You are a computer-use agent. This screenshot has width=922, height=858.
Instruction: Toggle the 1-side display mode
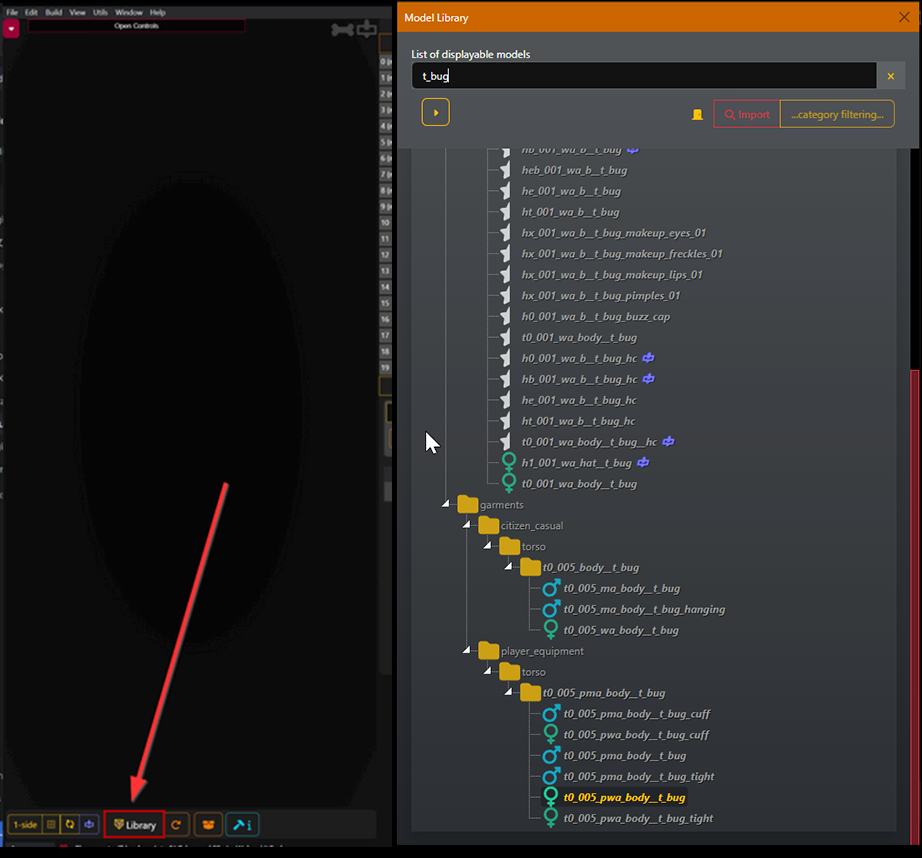(x=25, y=825)
